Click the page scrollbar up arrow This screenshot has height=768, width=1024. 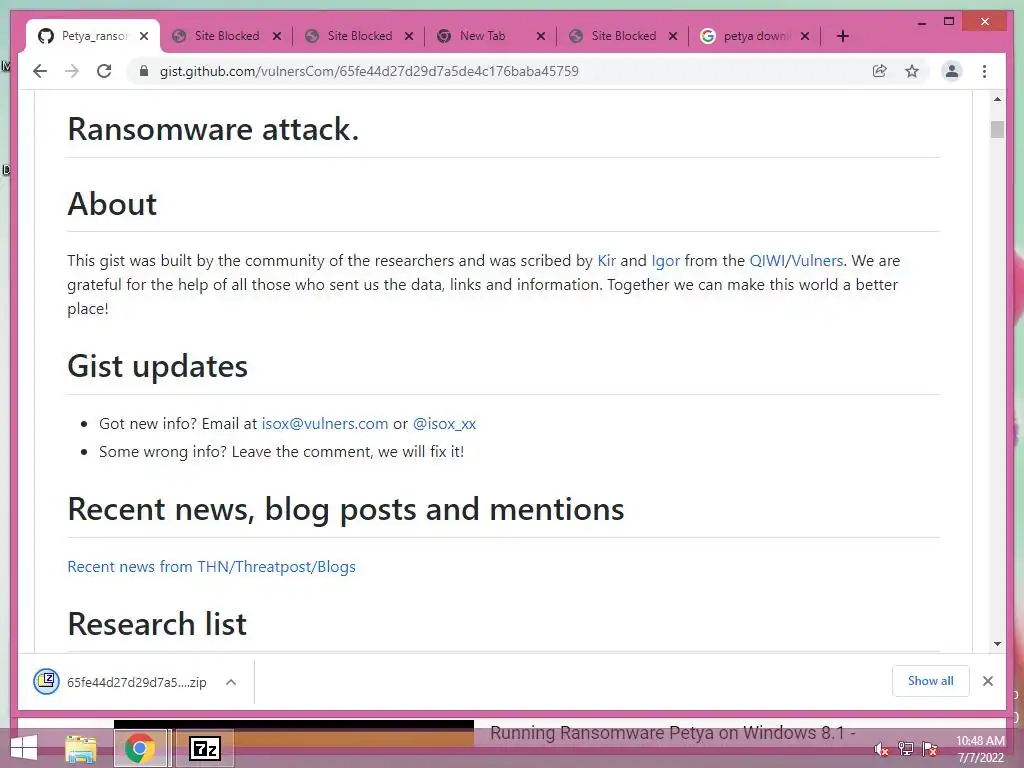997,99
